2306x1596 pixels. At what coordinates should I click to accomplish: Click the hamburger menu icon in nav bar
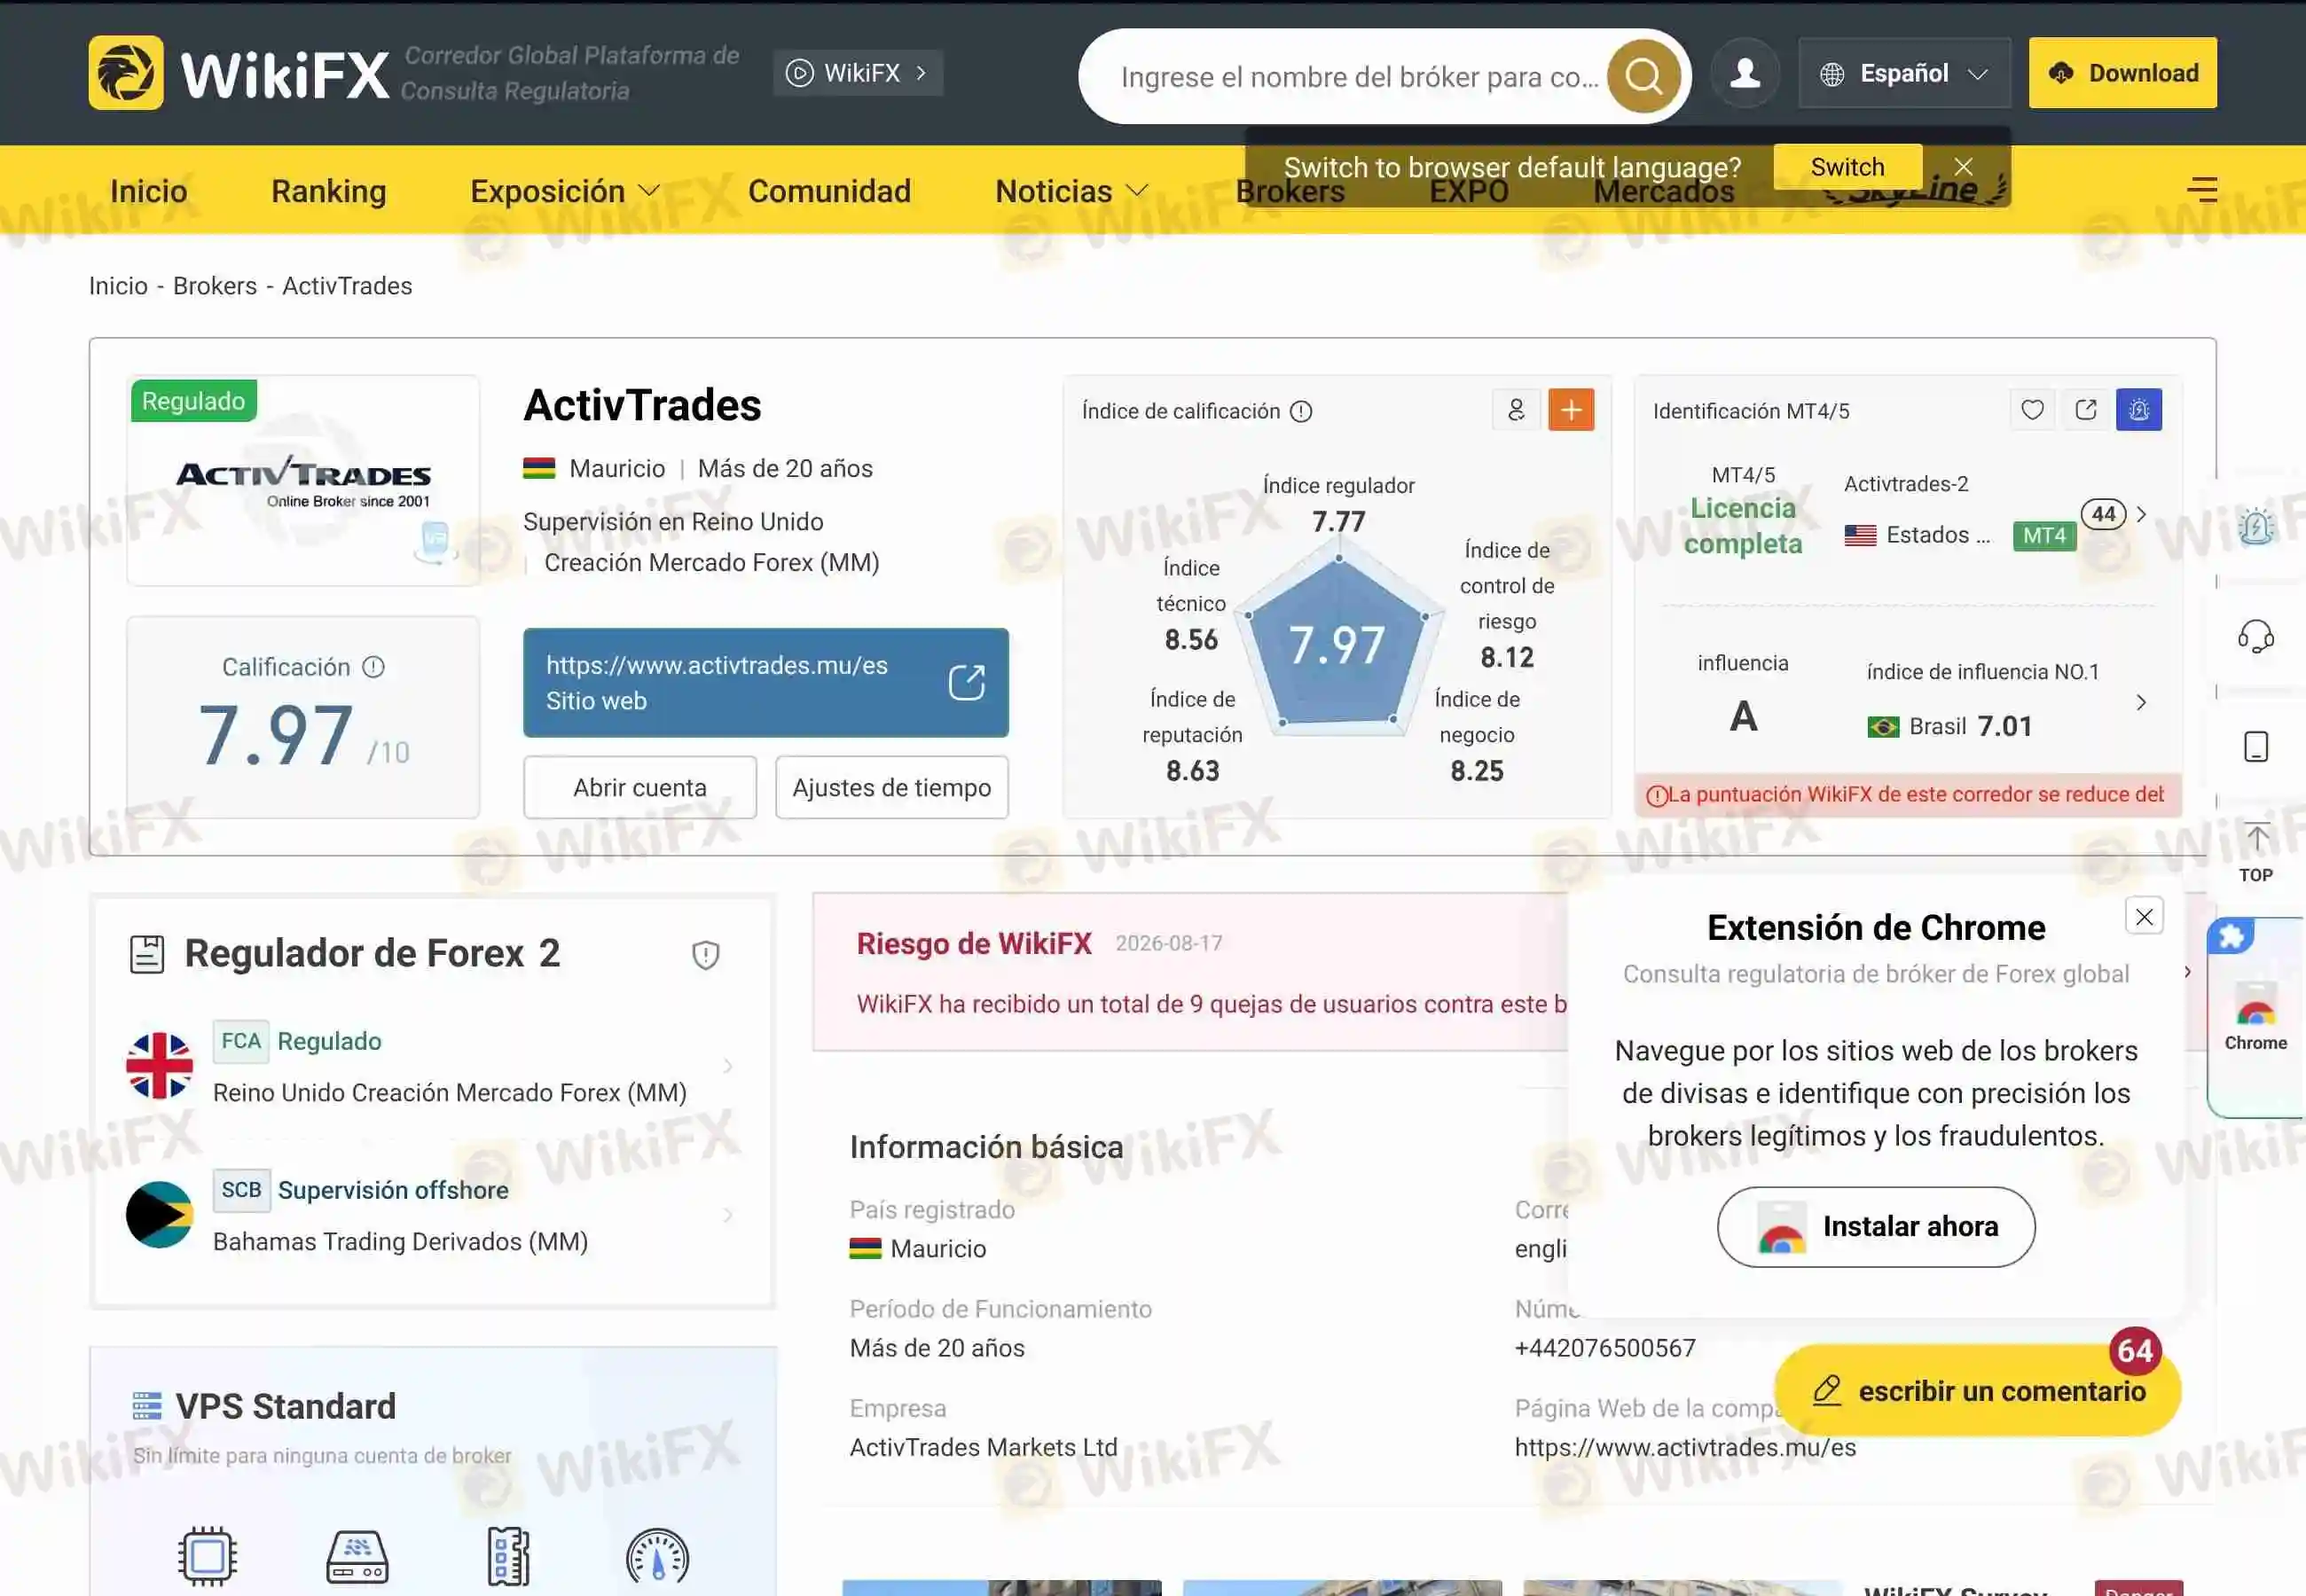[2202, 189]
